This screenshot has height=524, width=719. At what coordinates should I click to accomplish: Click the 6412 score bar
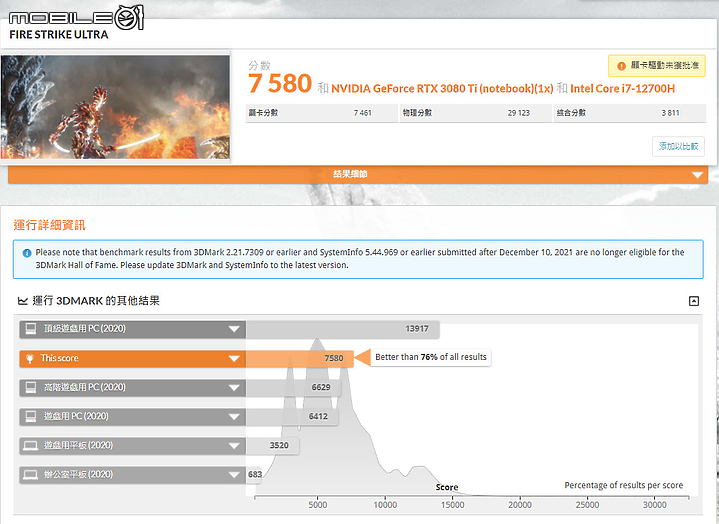pyautogui.click(x=292, y=416)
